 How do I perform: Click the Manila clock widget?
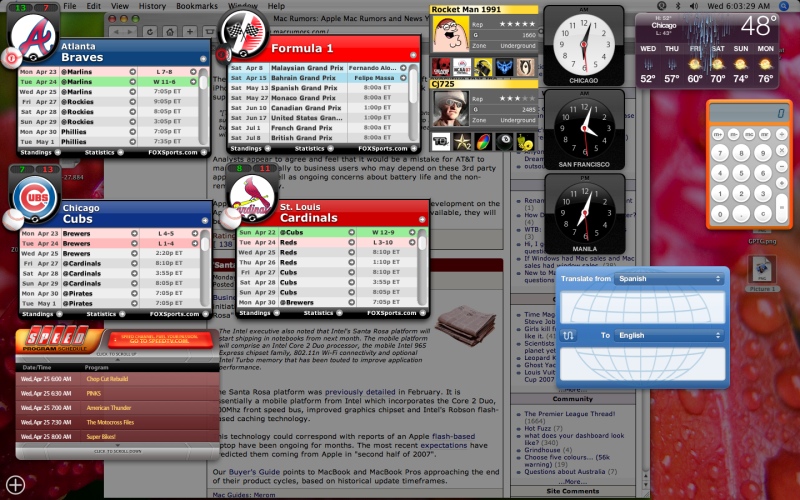click(x=584, y=214)
